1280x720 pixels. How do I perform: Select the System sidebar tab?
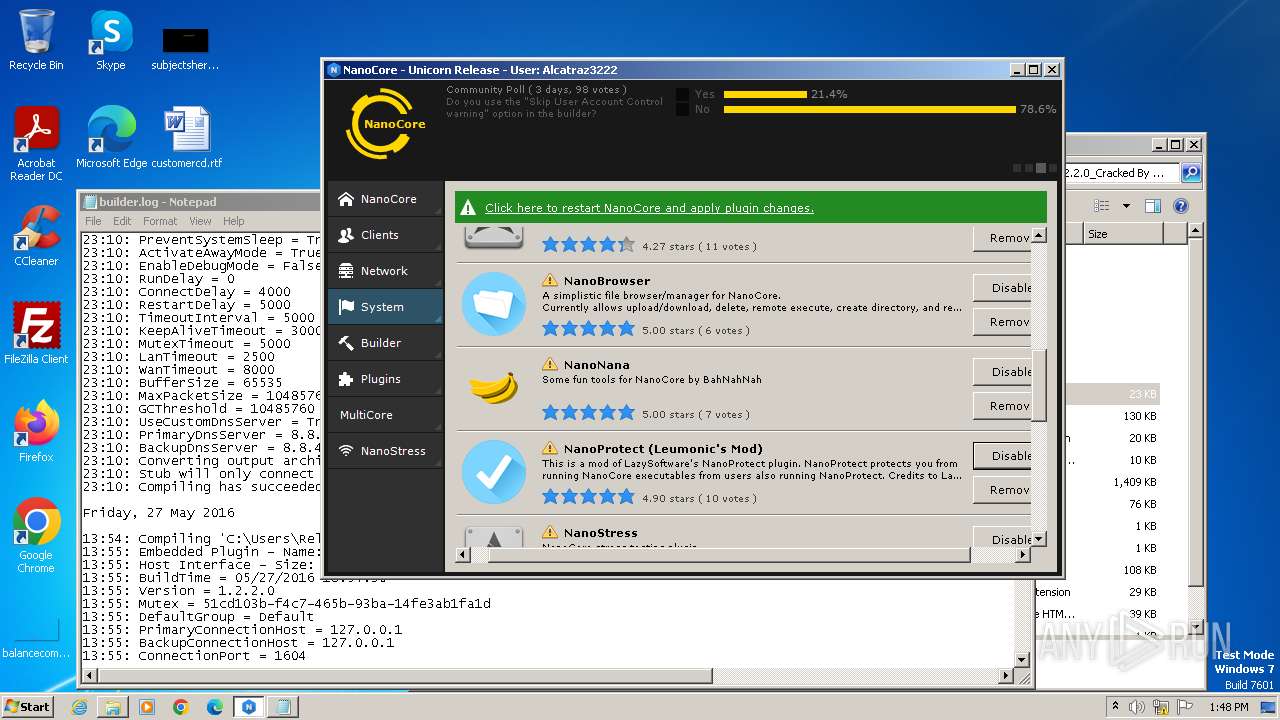click(385, 307)
